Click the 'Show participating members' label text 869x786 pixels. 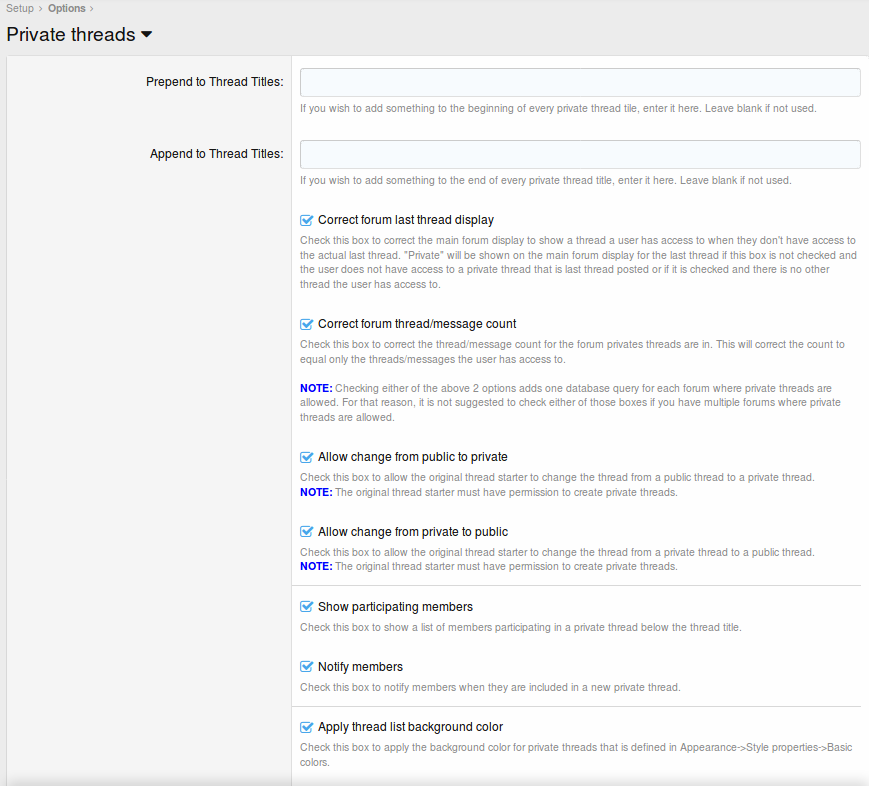coord(395,607)
